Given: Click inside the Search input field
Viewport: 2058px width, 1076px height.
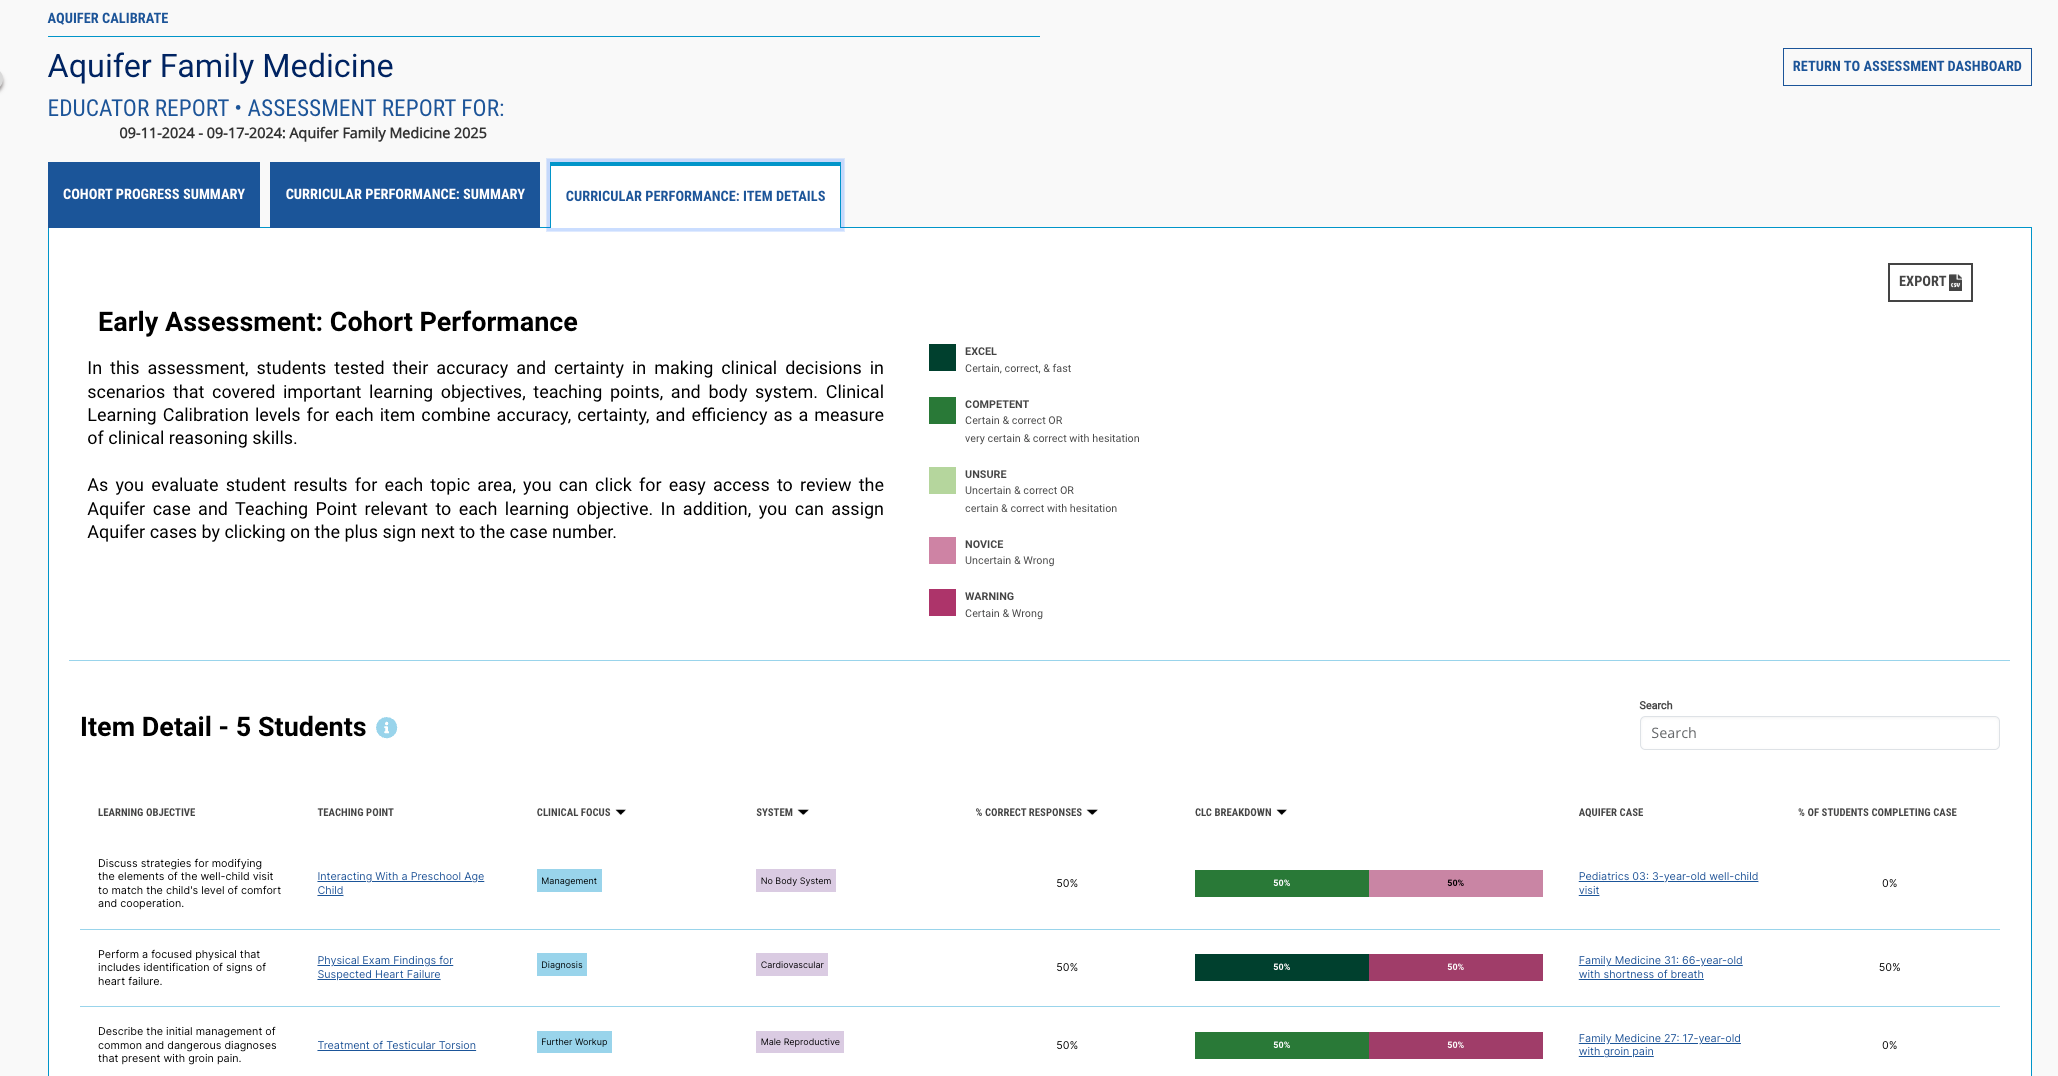Looking at the screenshot, I should point(1819,733).
